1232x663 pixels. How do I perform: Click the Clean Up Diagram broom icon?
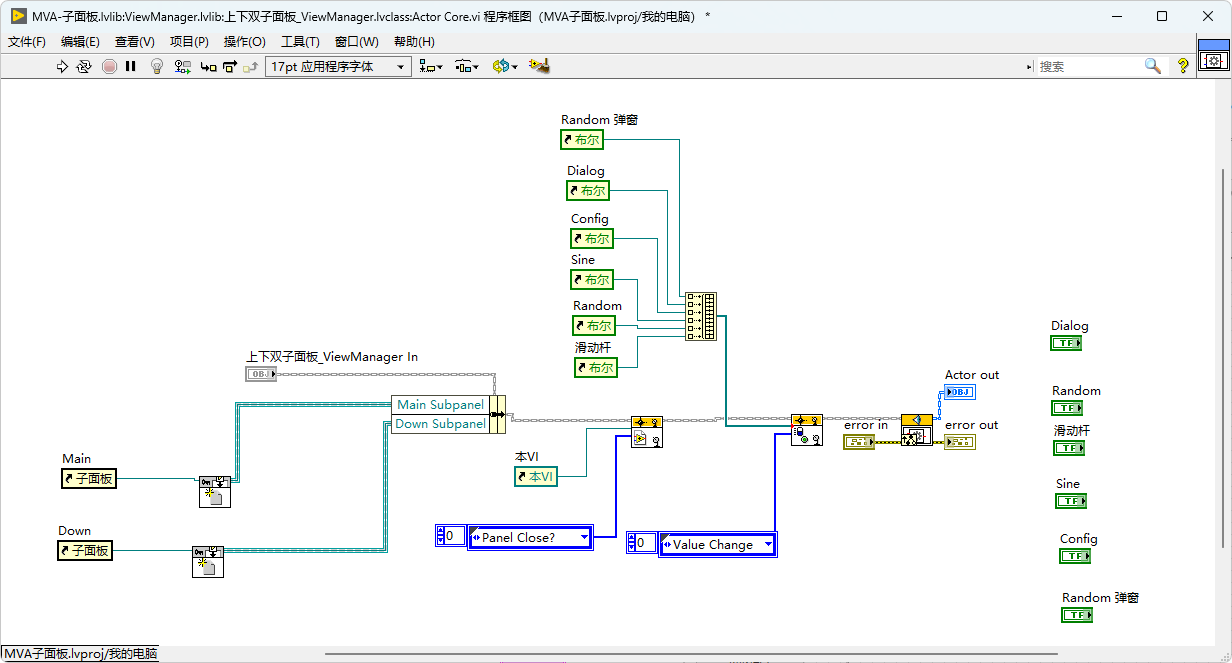tap(540, 66)
